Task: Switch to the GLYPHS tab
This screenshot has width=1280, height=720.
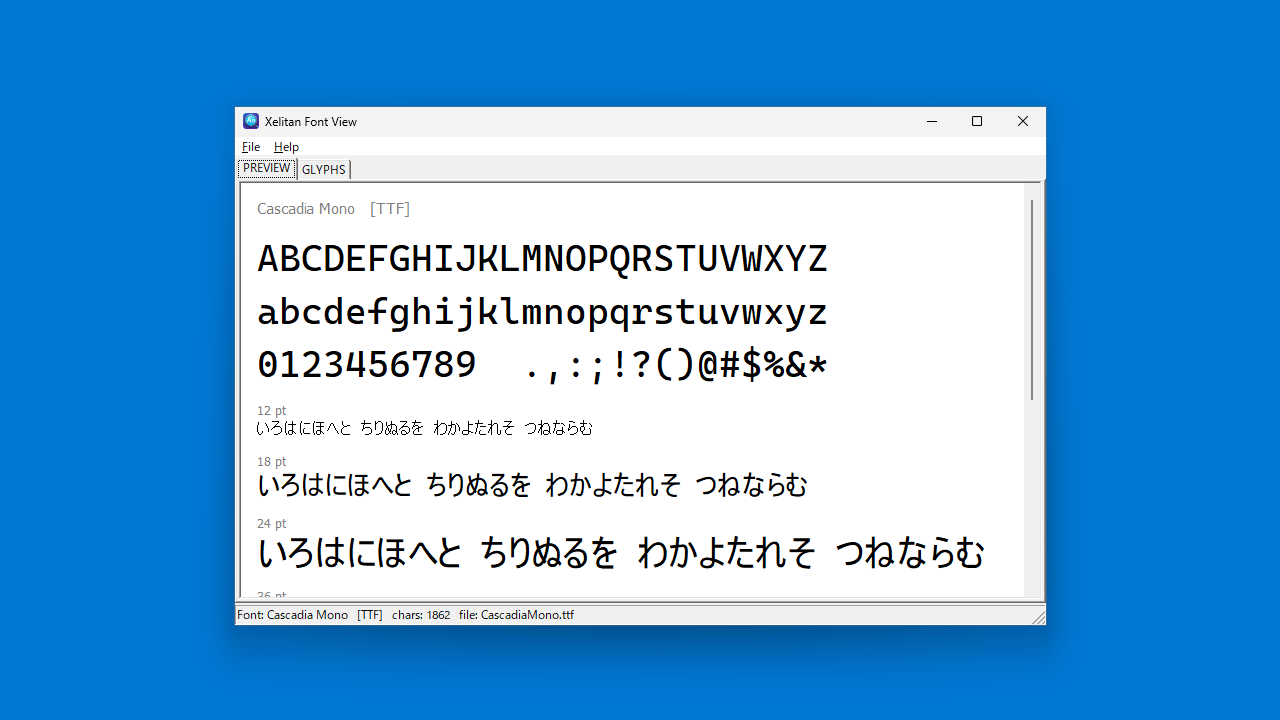Action: 323,170
